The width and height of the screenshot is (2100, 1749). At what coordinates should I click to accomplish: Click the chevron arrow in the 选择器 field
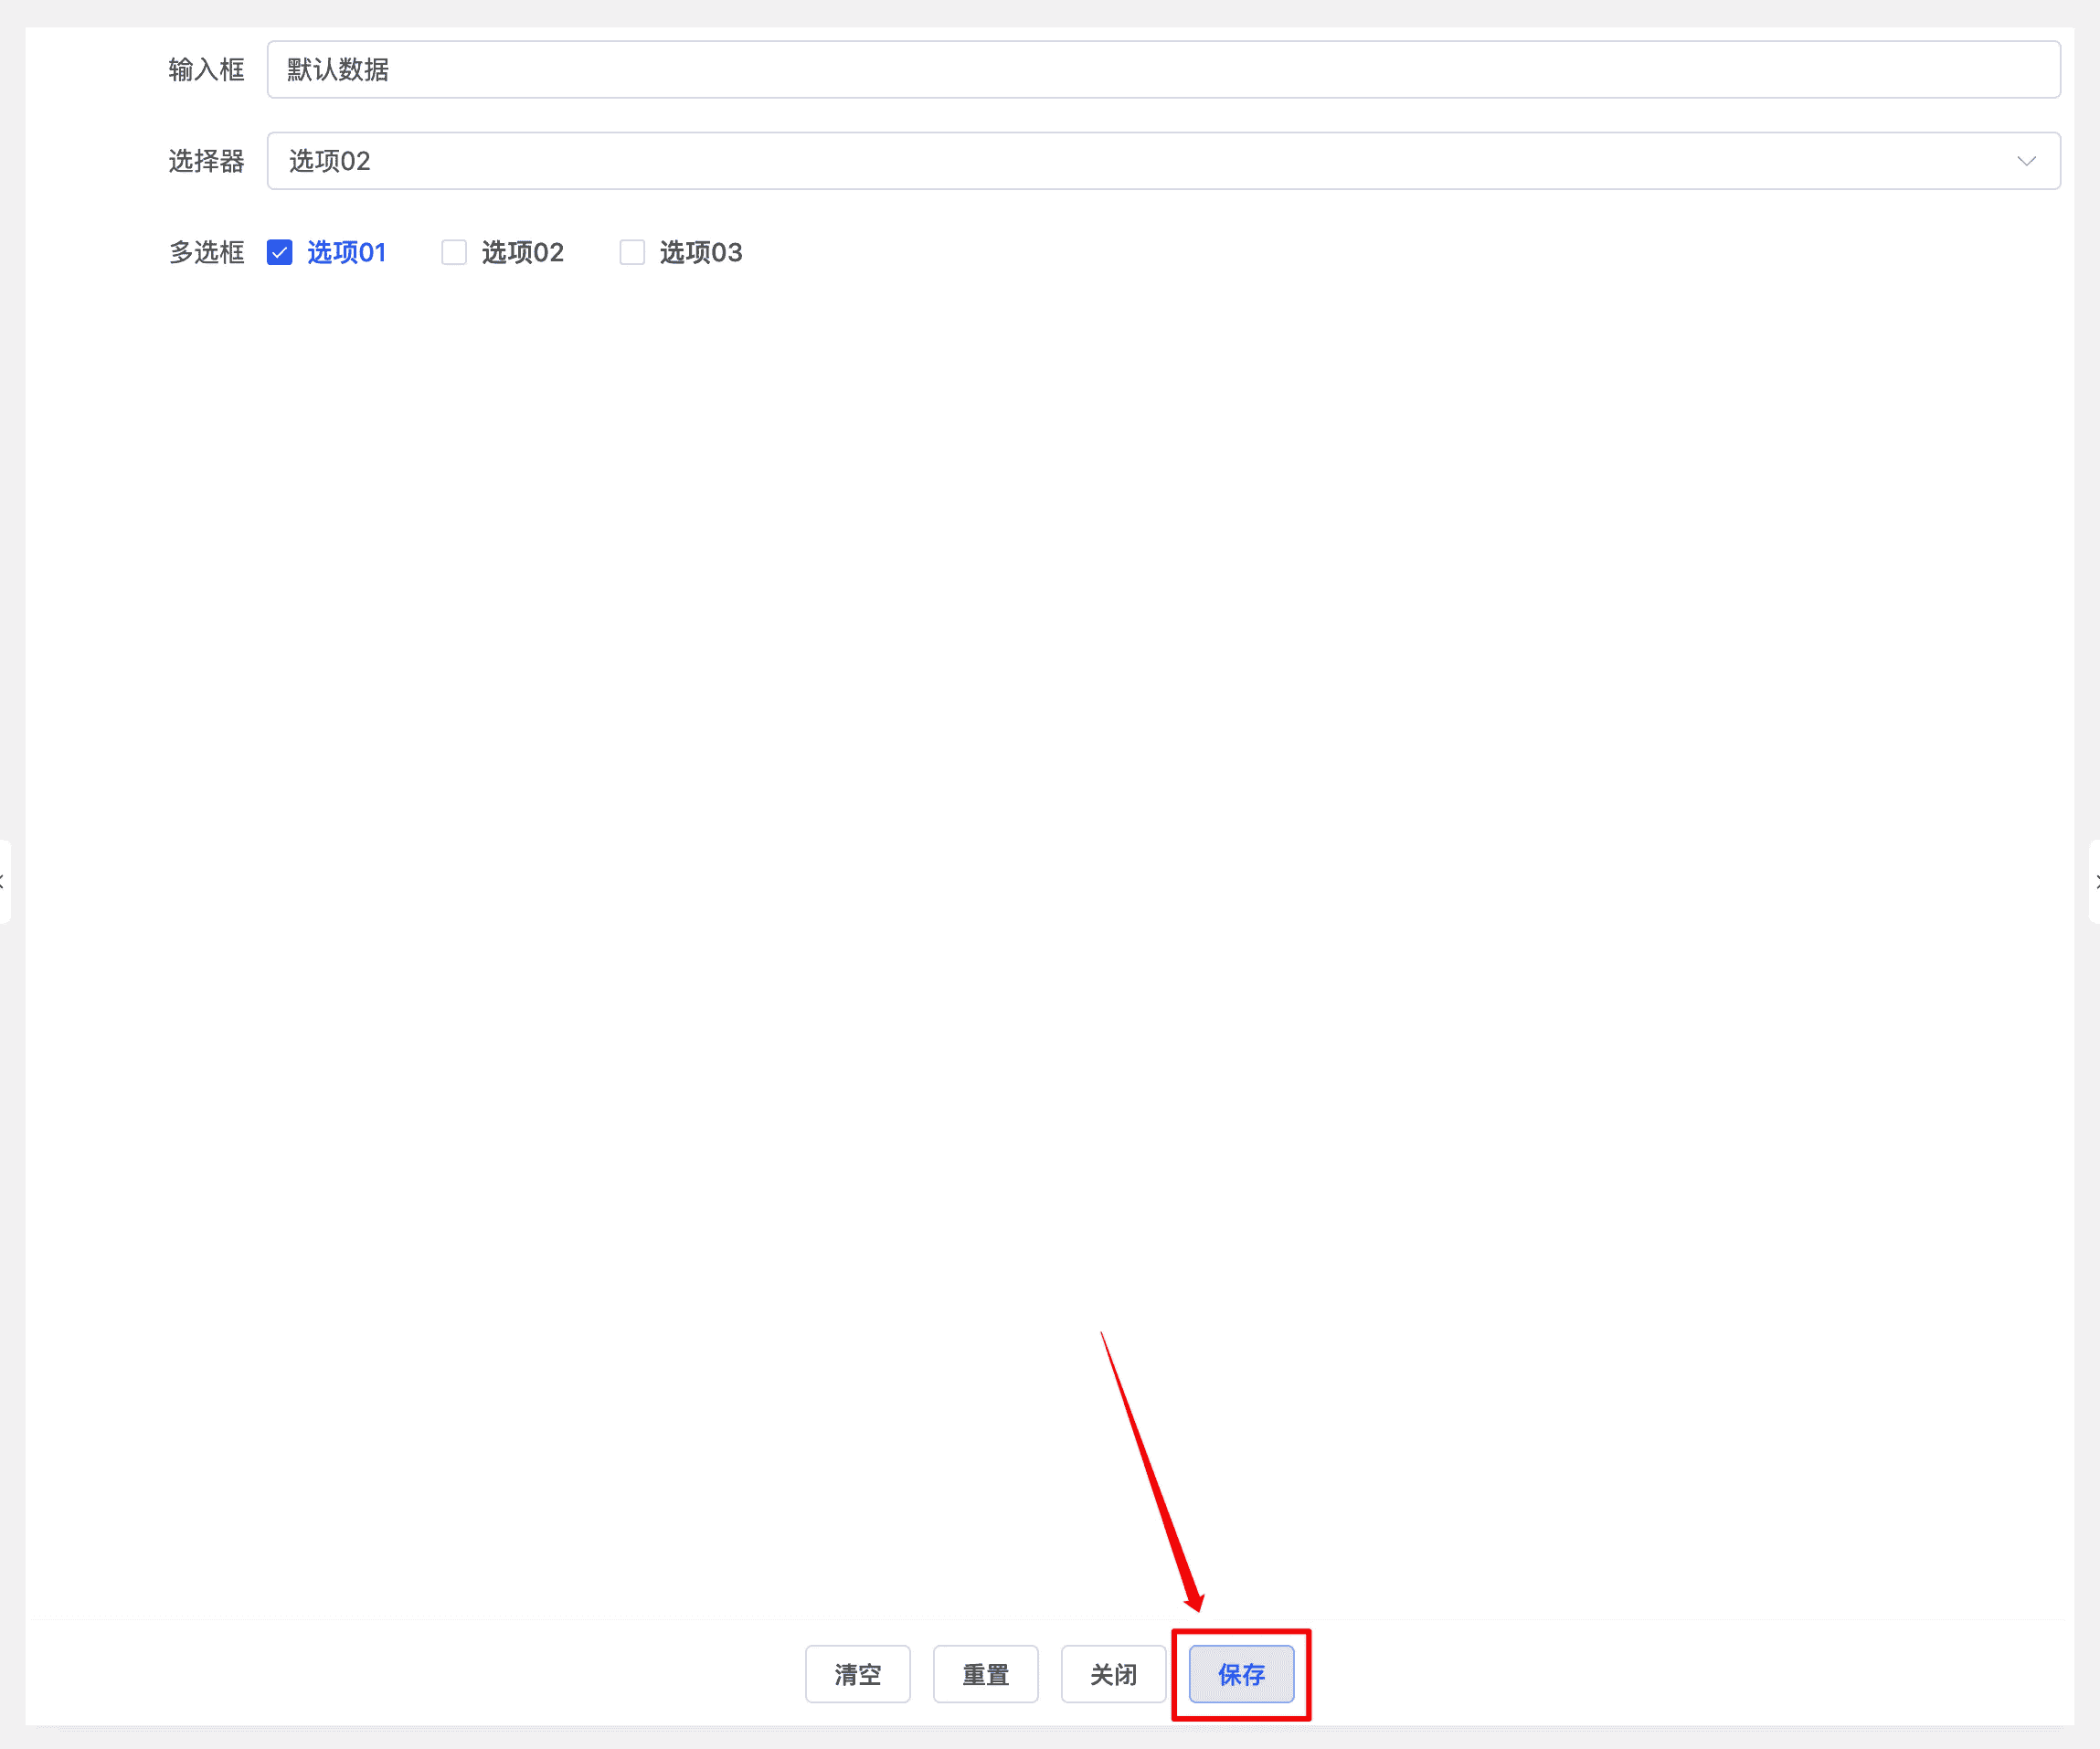pos(2026,161)
